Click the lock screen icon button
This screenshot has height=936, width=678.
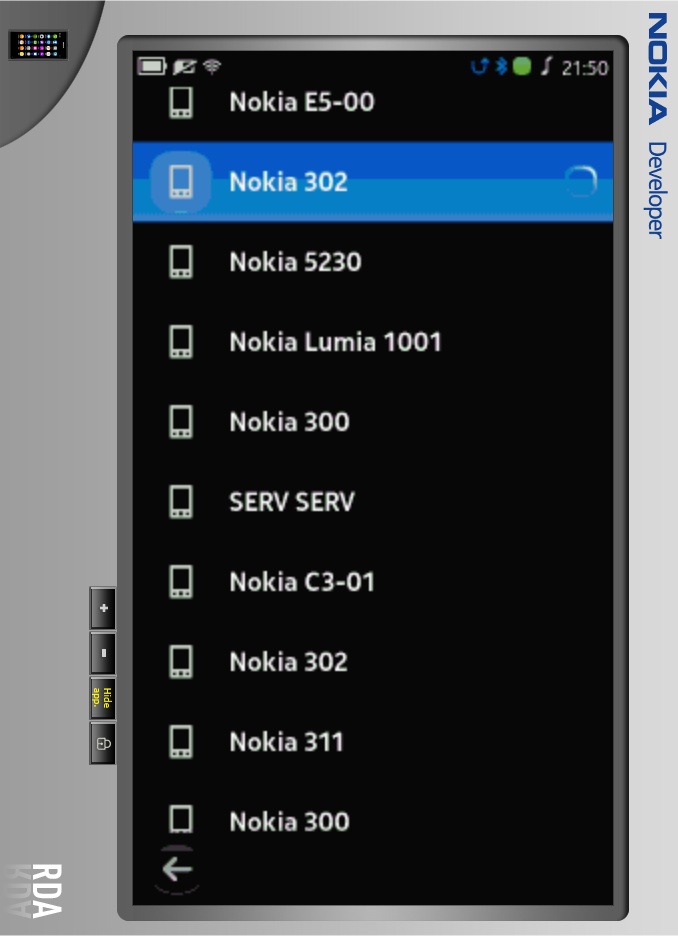coord(103,743)
